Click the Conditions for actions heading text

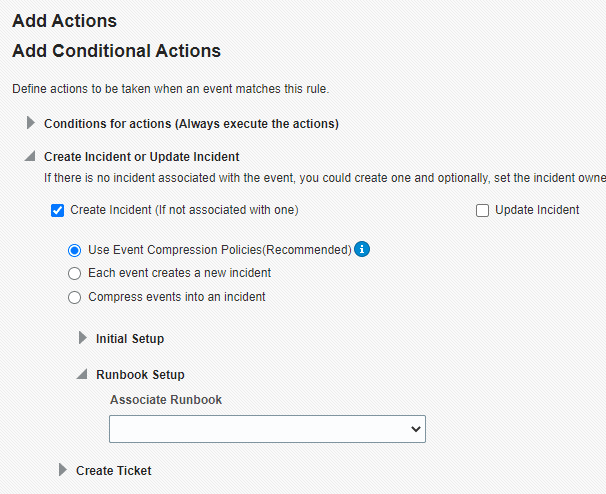tap(191, 124)
